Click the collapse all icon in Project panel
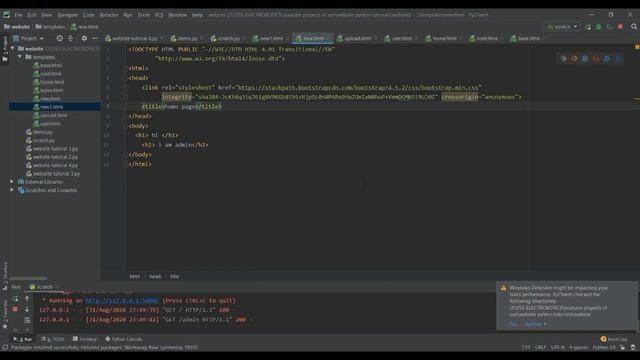The width and height of the screenshot is (640, 360). click(71, 38)
